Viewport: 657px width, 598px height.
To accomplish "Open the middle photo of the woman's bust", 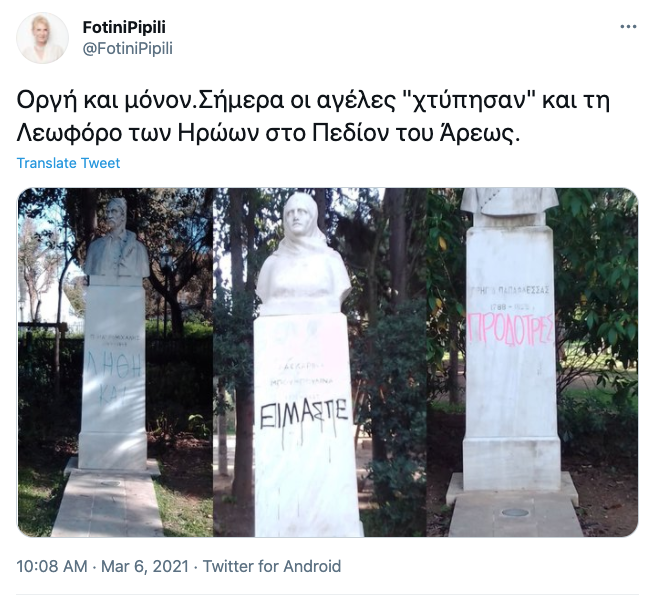I will 320,362.
